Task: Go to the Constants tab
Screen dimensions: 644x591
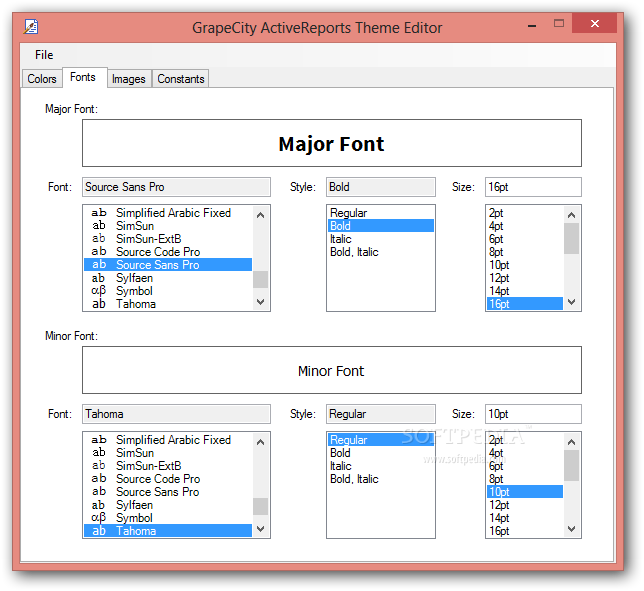Action: [181, 78]
